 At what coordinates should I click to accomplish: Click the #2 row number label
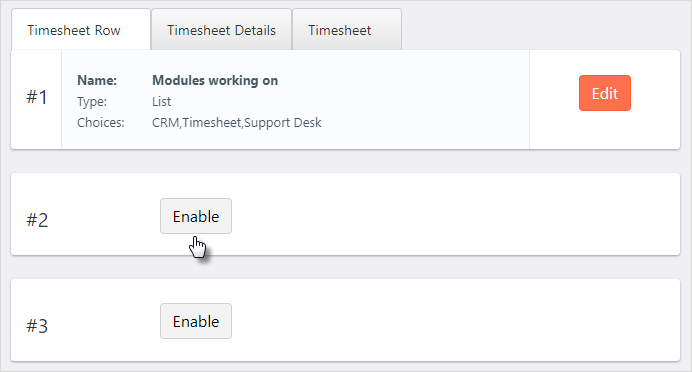[x=37, y=220]
